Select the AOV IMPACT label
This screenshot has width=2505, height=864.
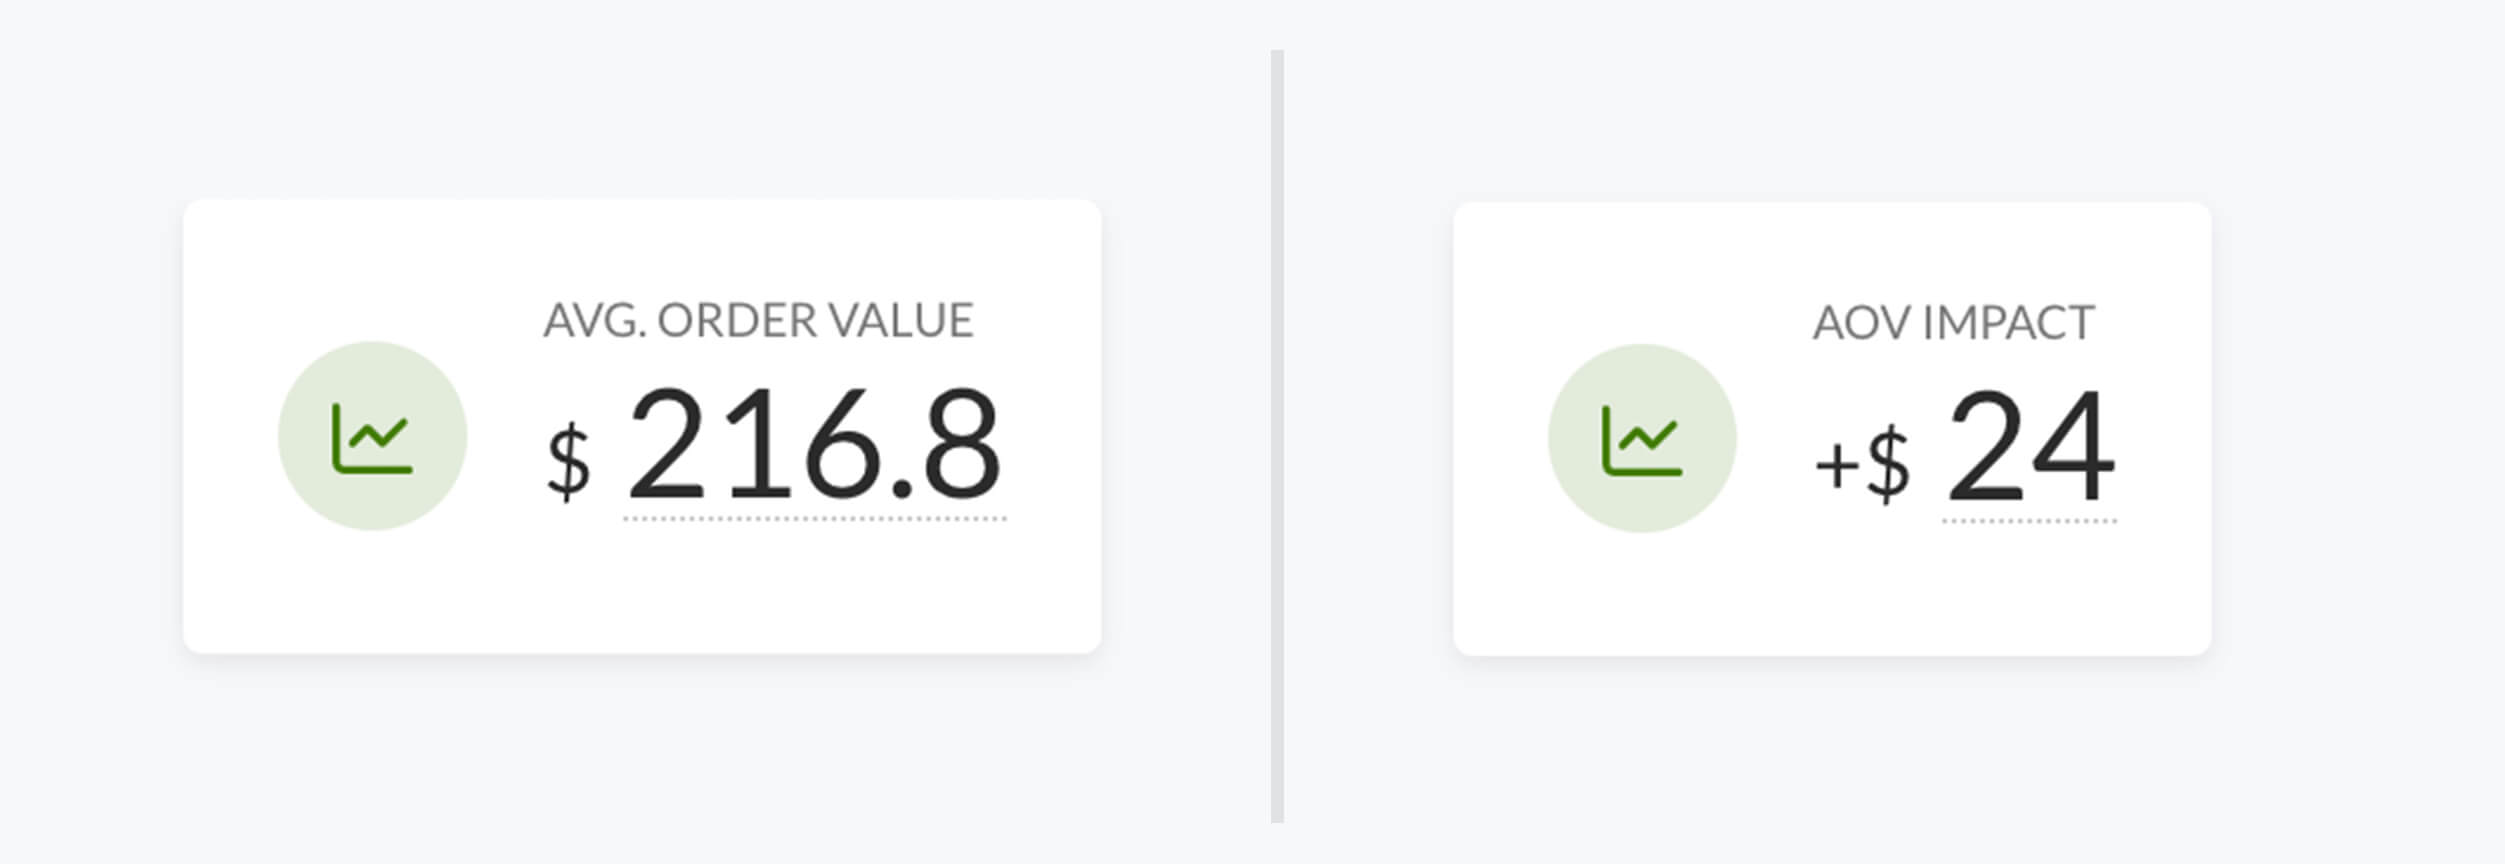(1953, 323)
